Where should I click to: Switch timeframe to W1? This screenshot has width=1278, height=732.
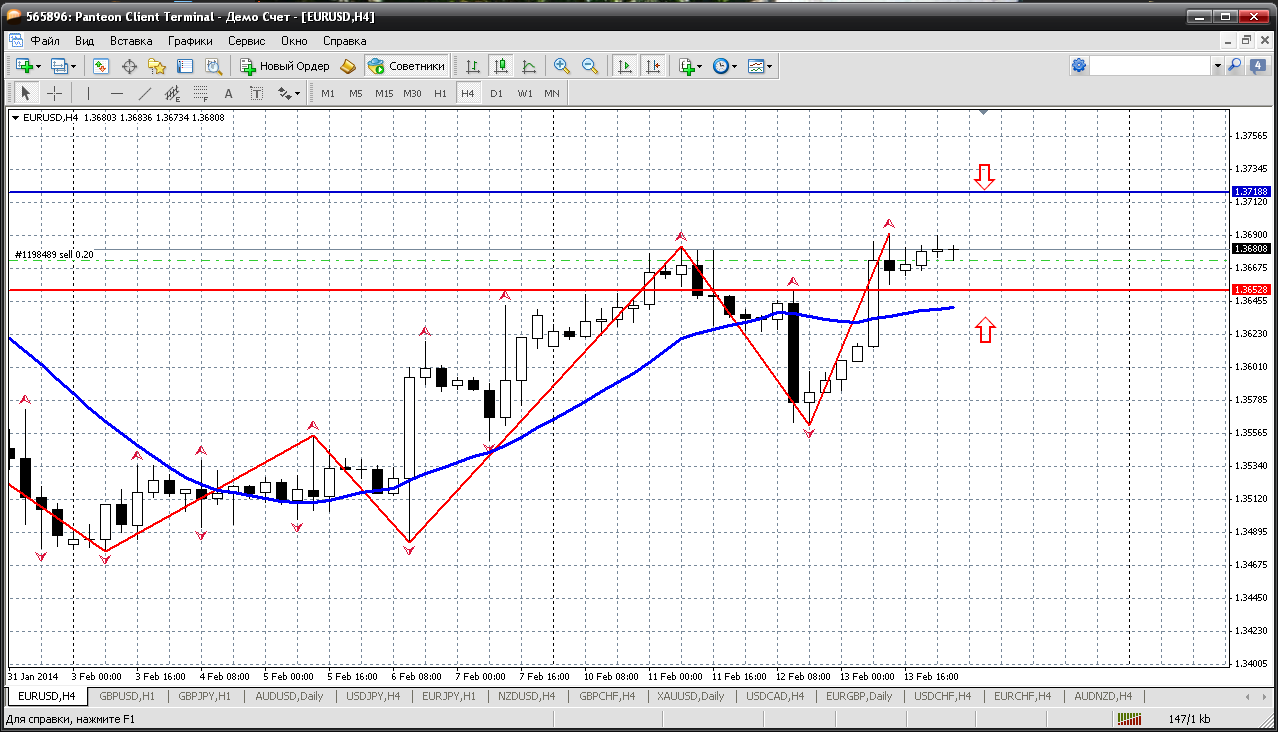click(524, 93)
